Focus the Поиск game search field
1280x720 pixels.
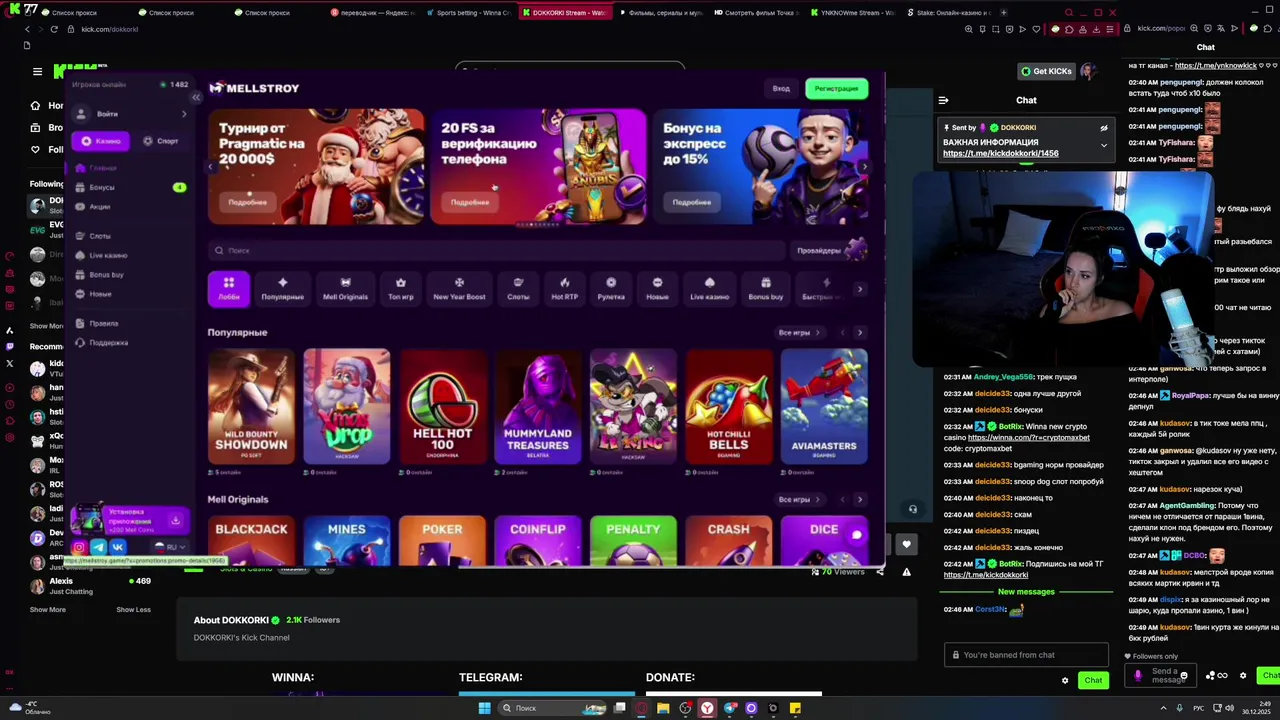pyautogui.click(x=495, y=250)
